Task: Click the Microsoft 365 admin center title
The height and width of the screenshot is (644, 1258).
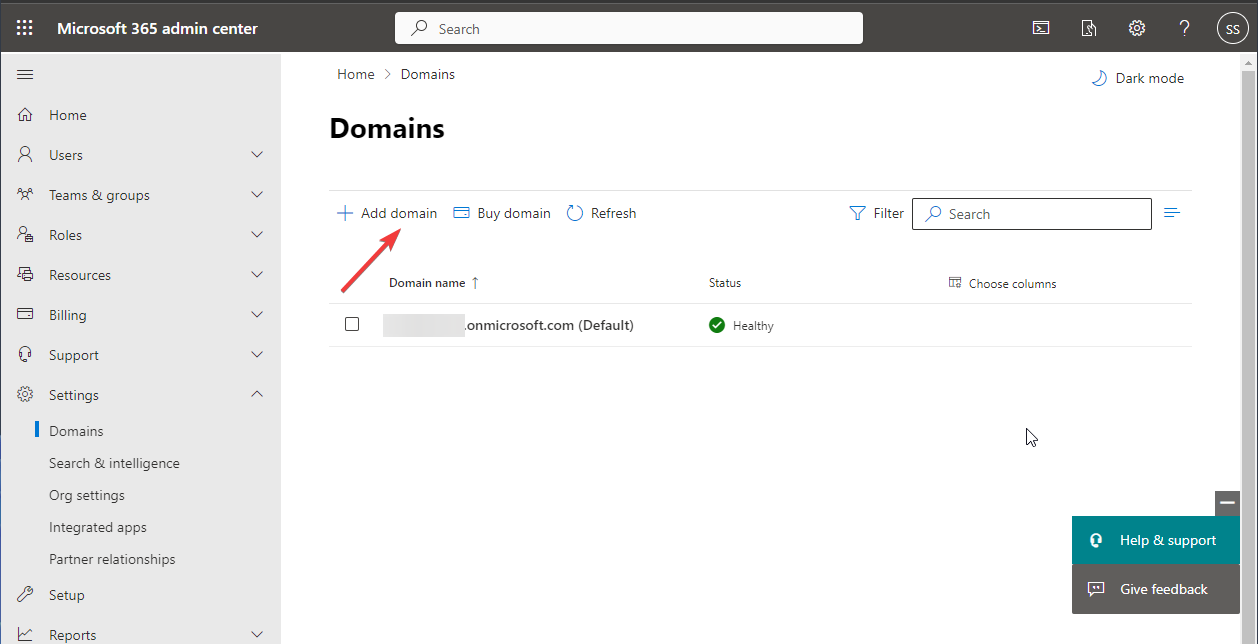Action: (x=157, y=28)
